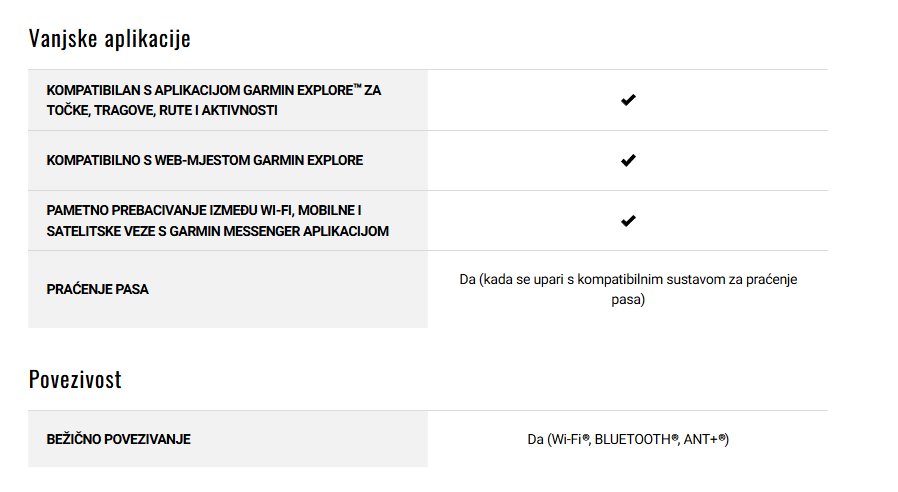The width and height of the screenshot is (898, 492).
Task: Click the 'Bežično povezivanje' row label
Action: [x=119, y=439]
